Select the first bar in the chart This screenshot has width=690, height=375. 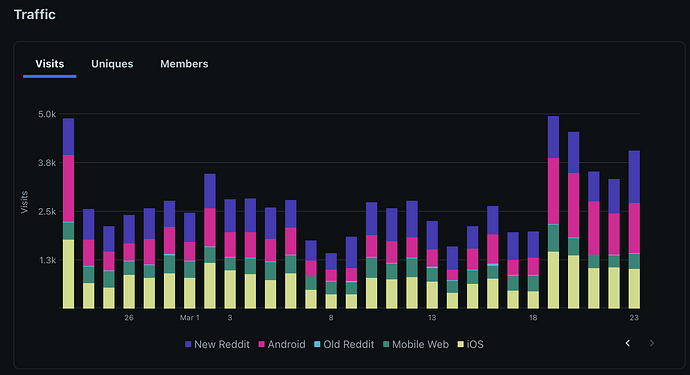click(69, 213)
